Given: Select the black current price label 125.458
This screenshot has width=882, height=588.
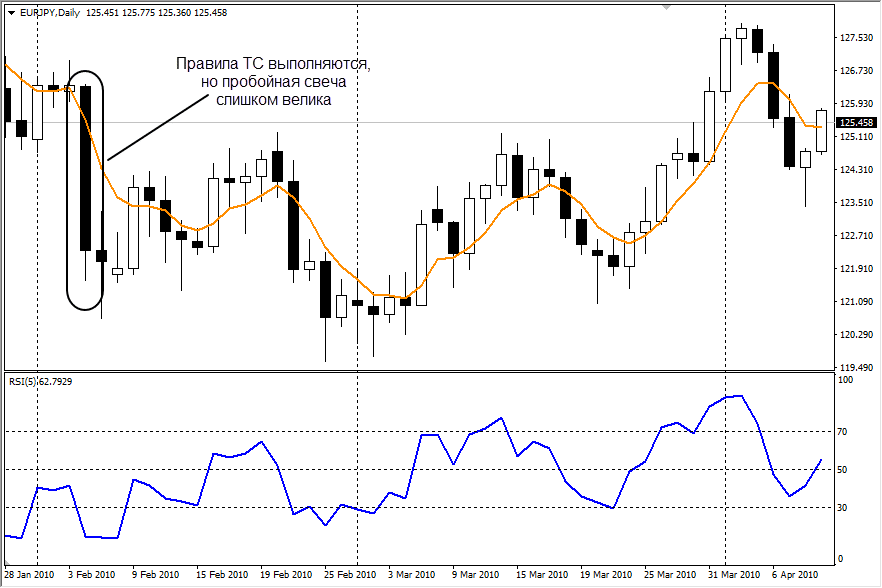Looking at the screenshot, I should tap(857, 123).
